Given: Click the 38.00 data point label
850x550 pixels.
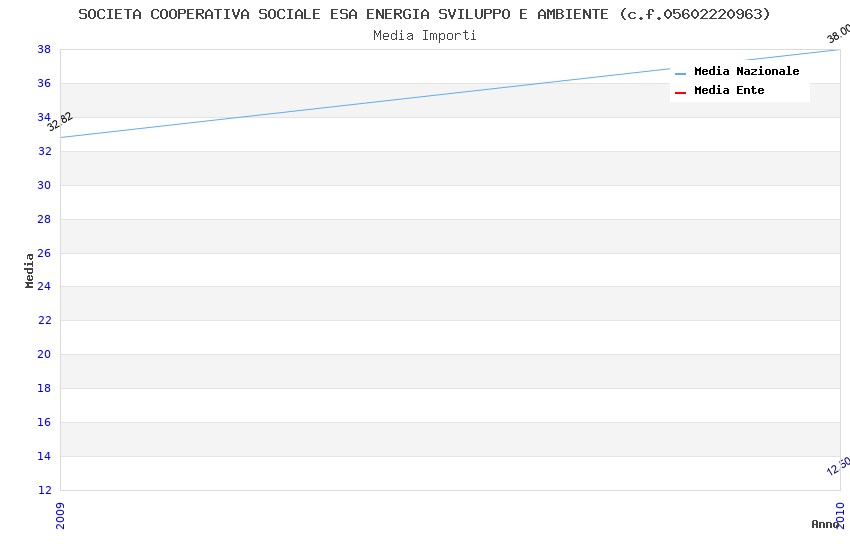Looking at the screenshot, I should 838,34.
